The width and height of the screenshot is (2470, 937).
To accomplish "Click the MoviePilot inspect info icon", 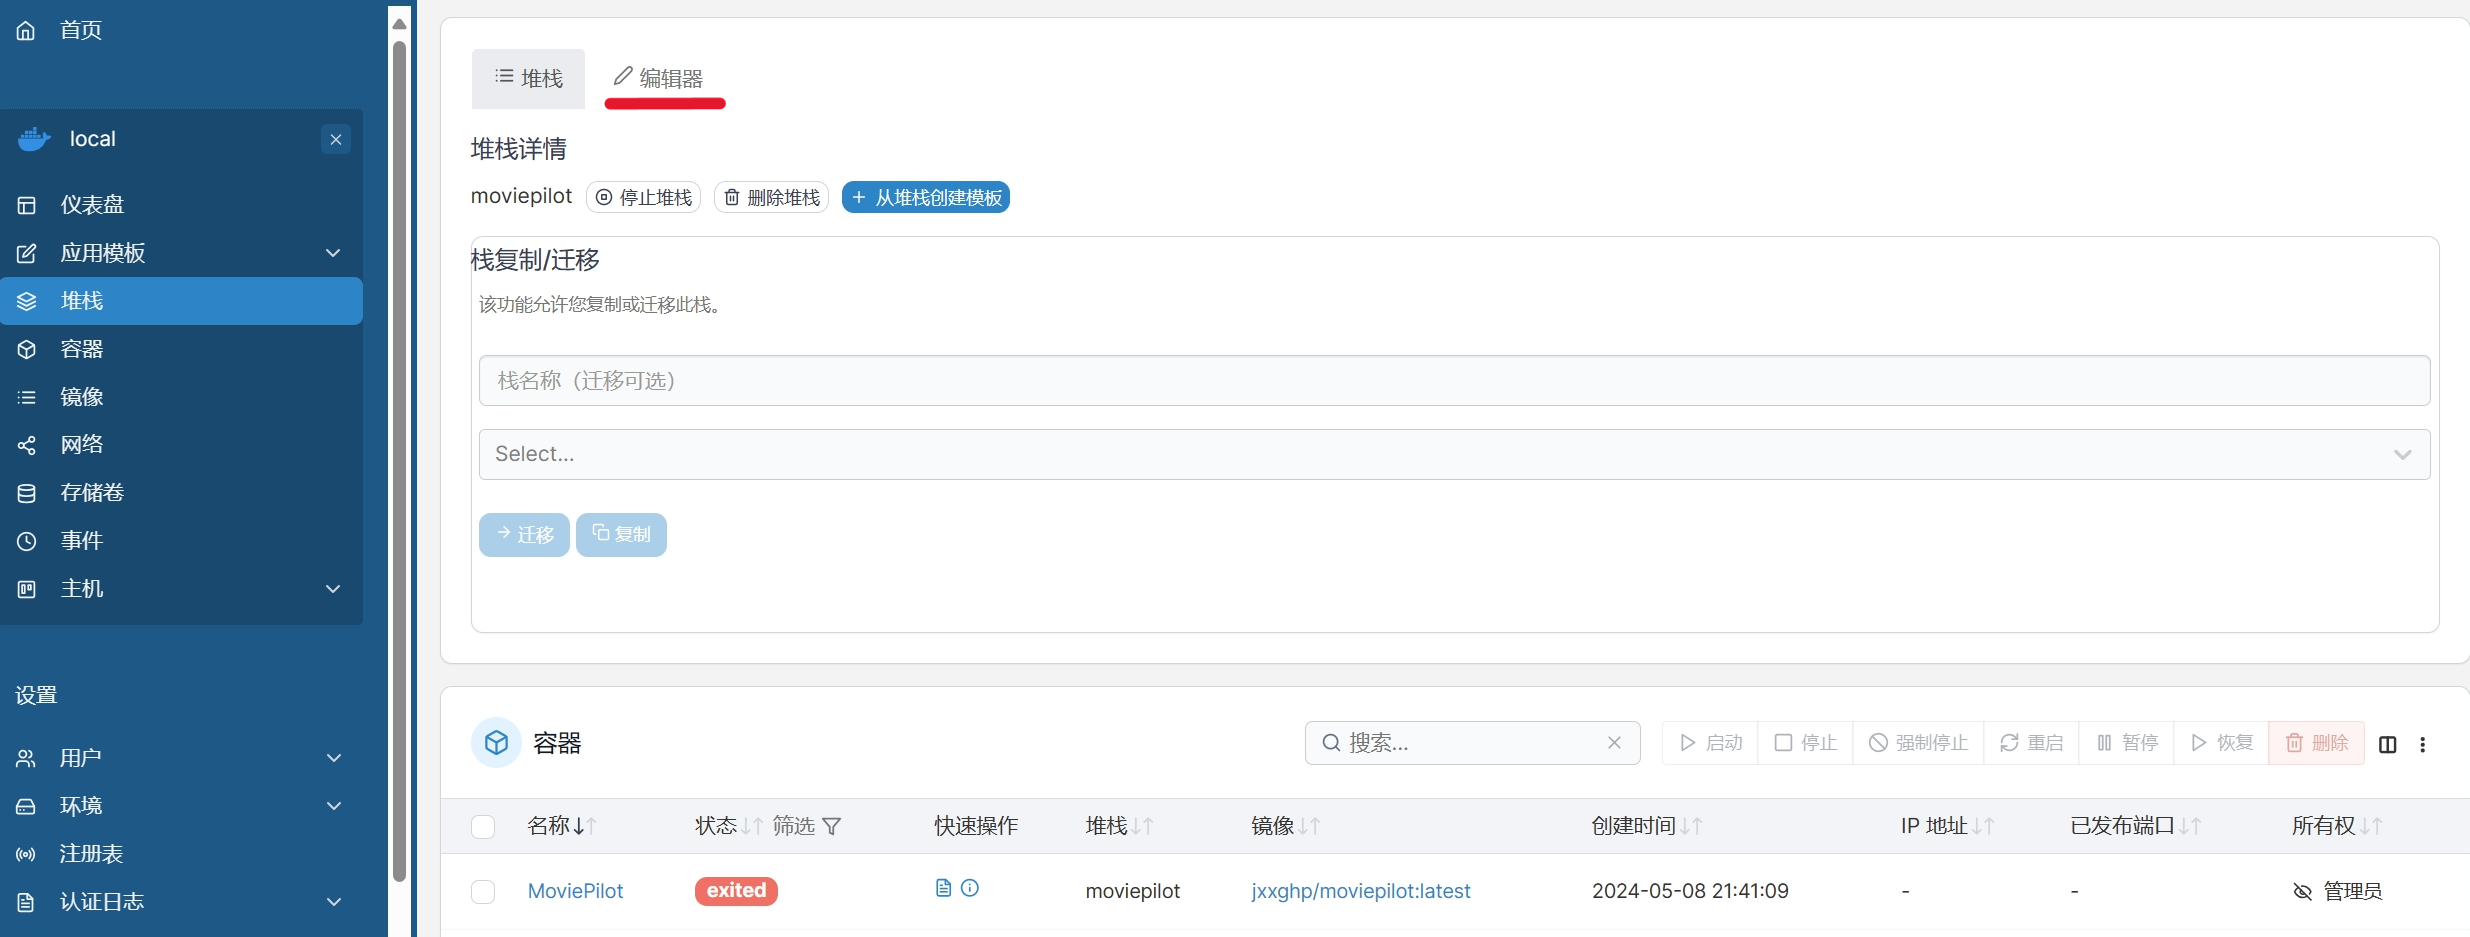I will click(x=970, y=888).
